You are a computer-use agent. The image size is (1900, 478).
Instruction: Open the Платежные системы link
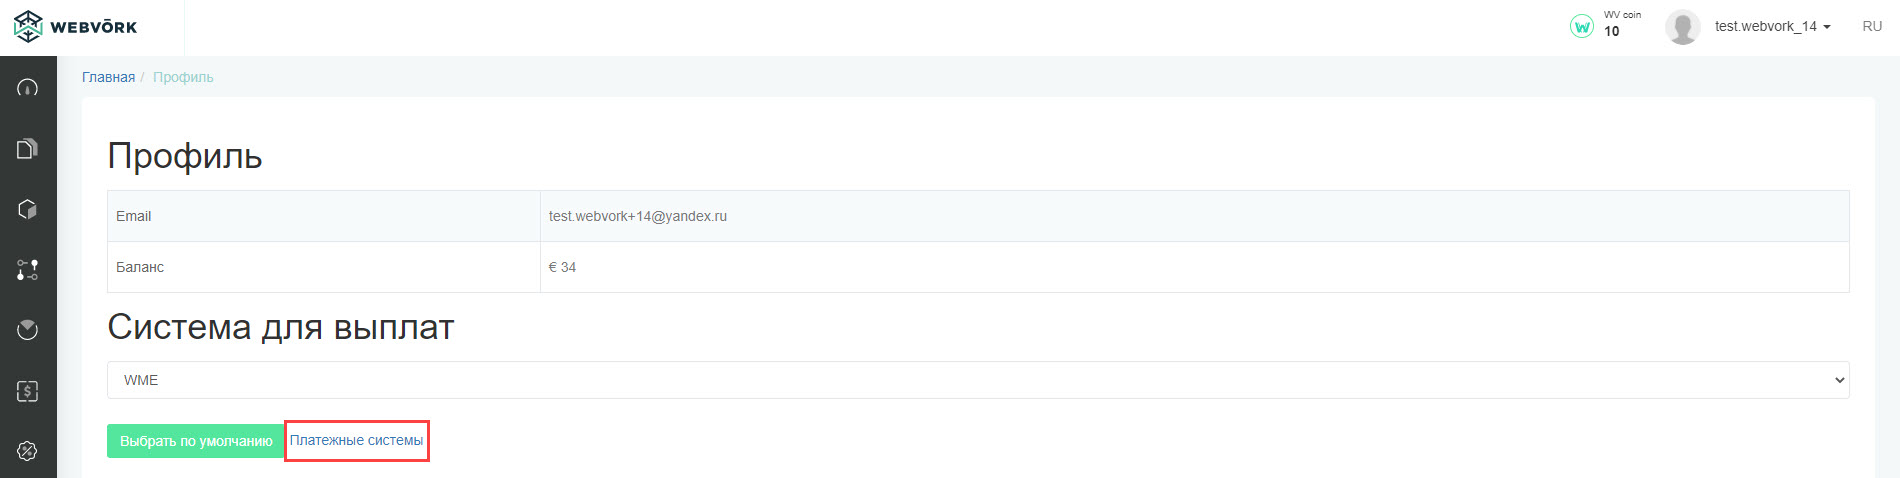(x=356, y=440)
